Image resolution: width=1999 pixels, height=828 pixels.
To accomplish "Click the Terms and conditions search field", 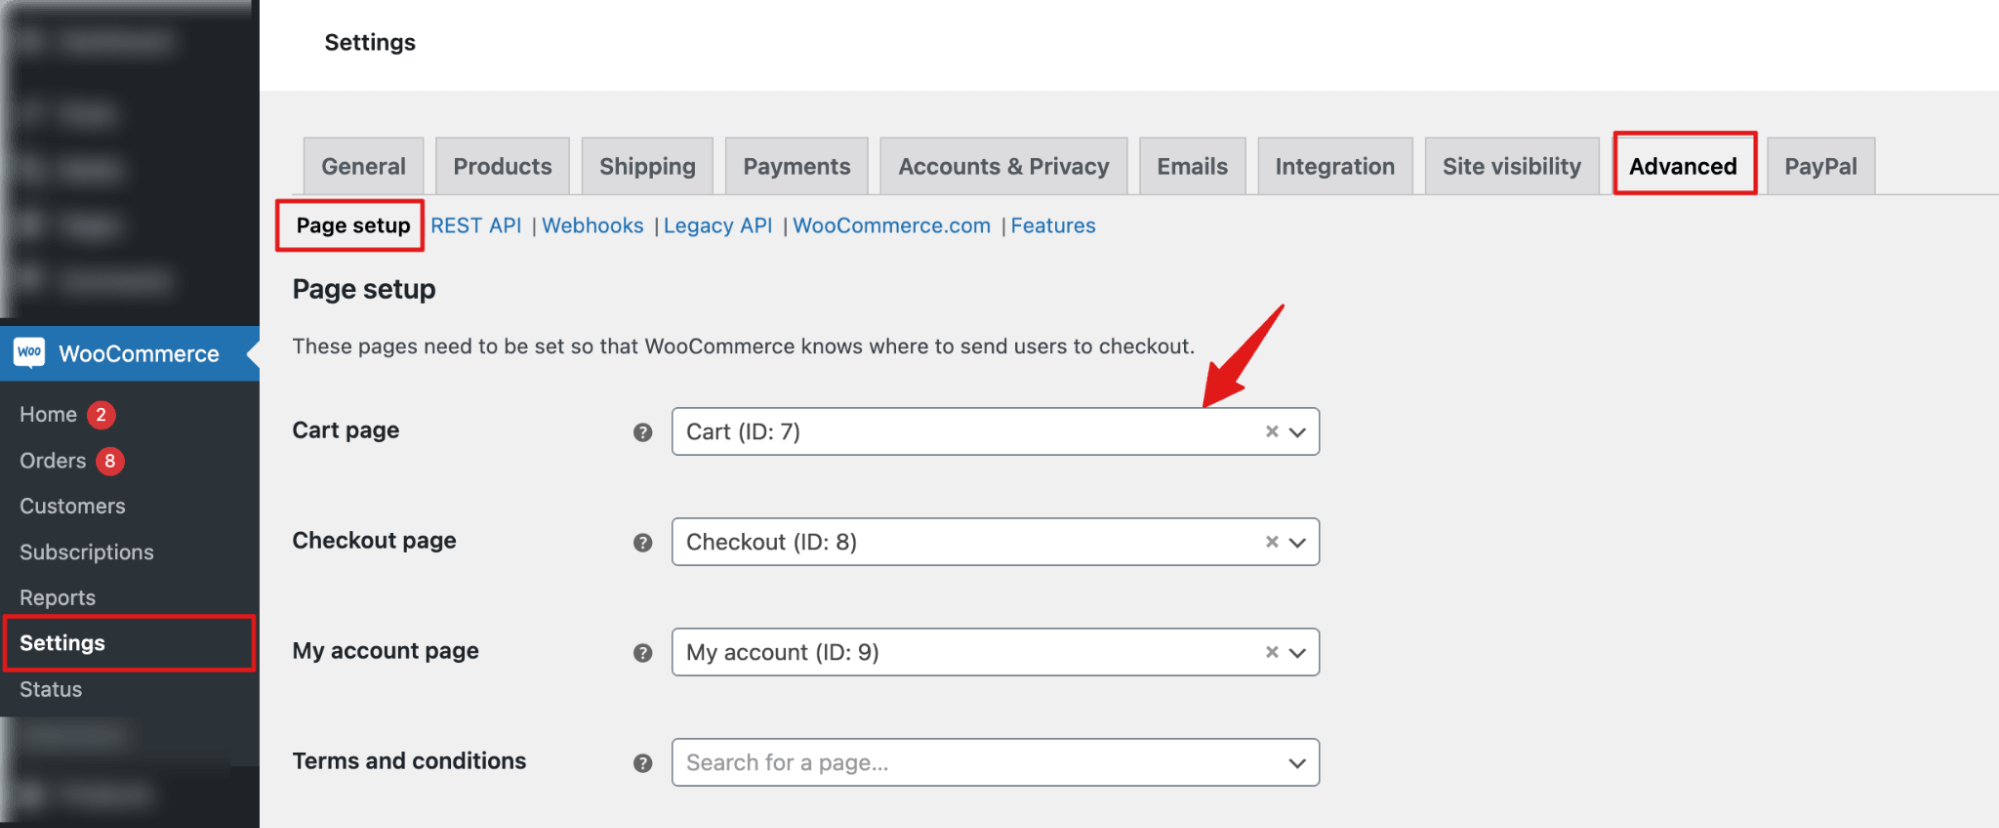I will (950, 762).
